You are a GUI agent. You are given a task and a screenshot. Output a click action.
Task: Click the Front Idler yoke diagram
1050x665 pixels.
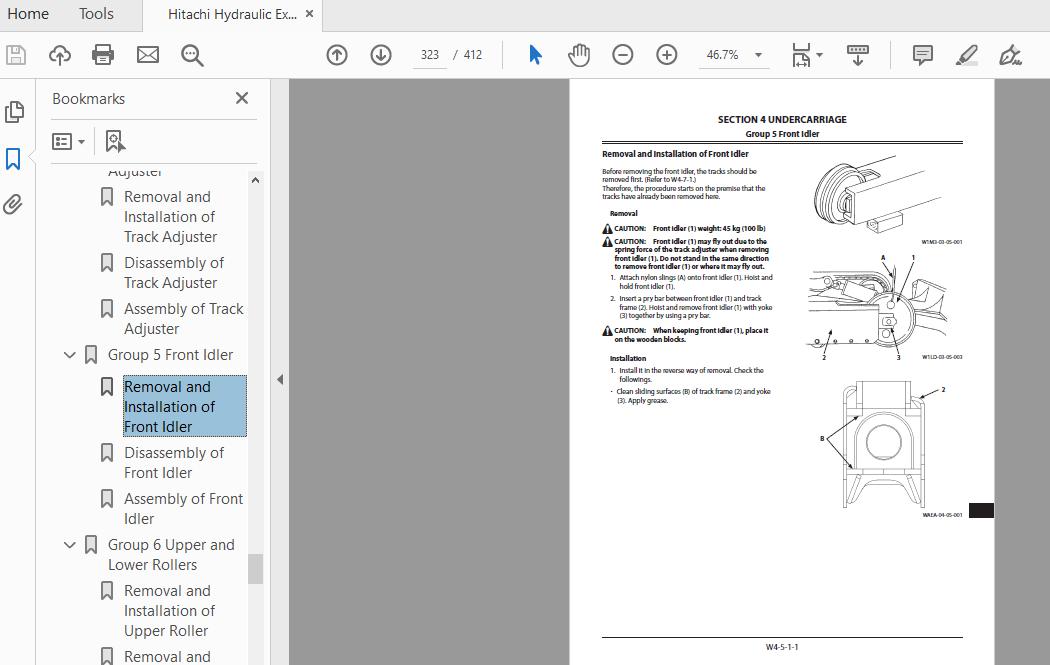883,446
